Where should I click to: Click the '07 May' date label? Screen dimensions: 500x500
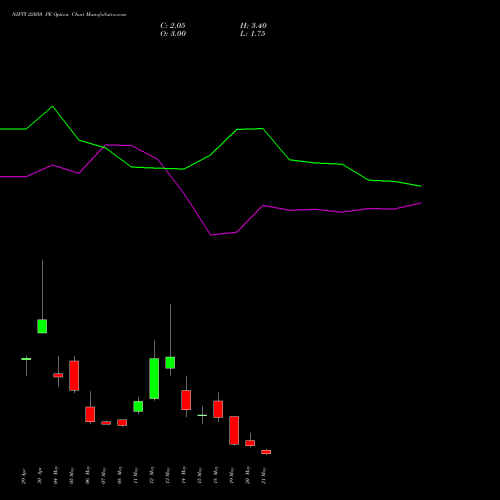pos(104,475)
